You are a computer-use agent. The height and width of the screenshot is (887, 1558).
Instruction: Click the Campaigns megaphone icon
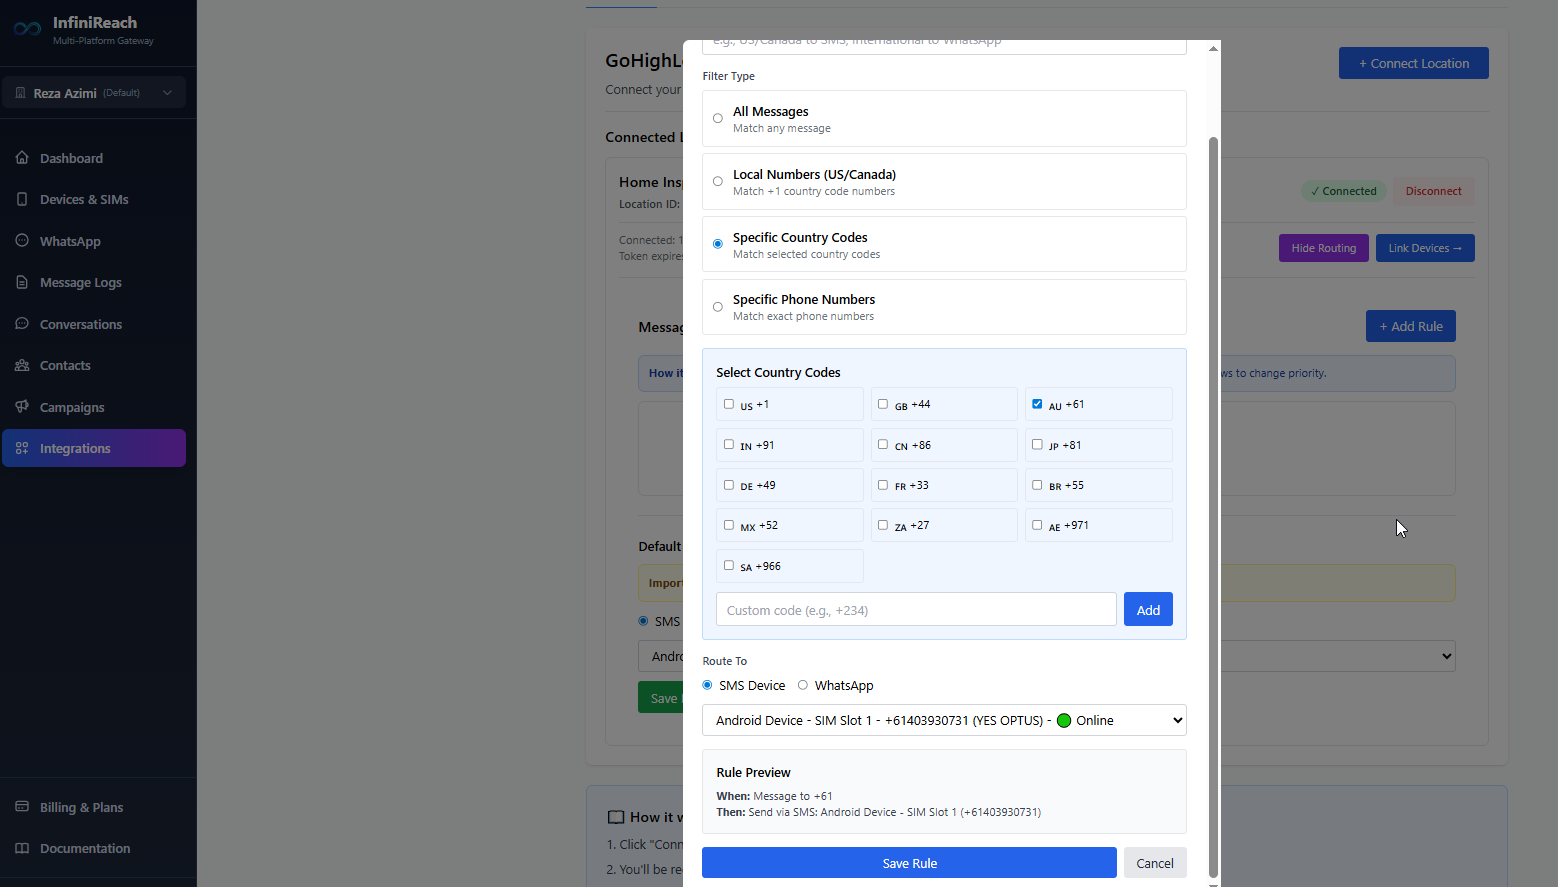(x=22, y=407)
